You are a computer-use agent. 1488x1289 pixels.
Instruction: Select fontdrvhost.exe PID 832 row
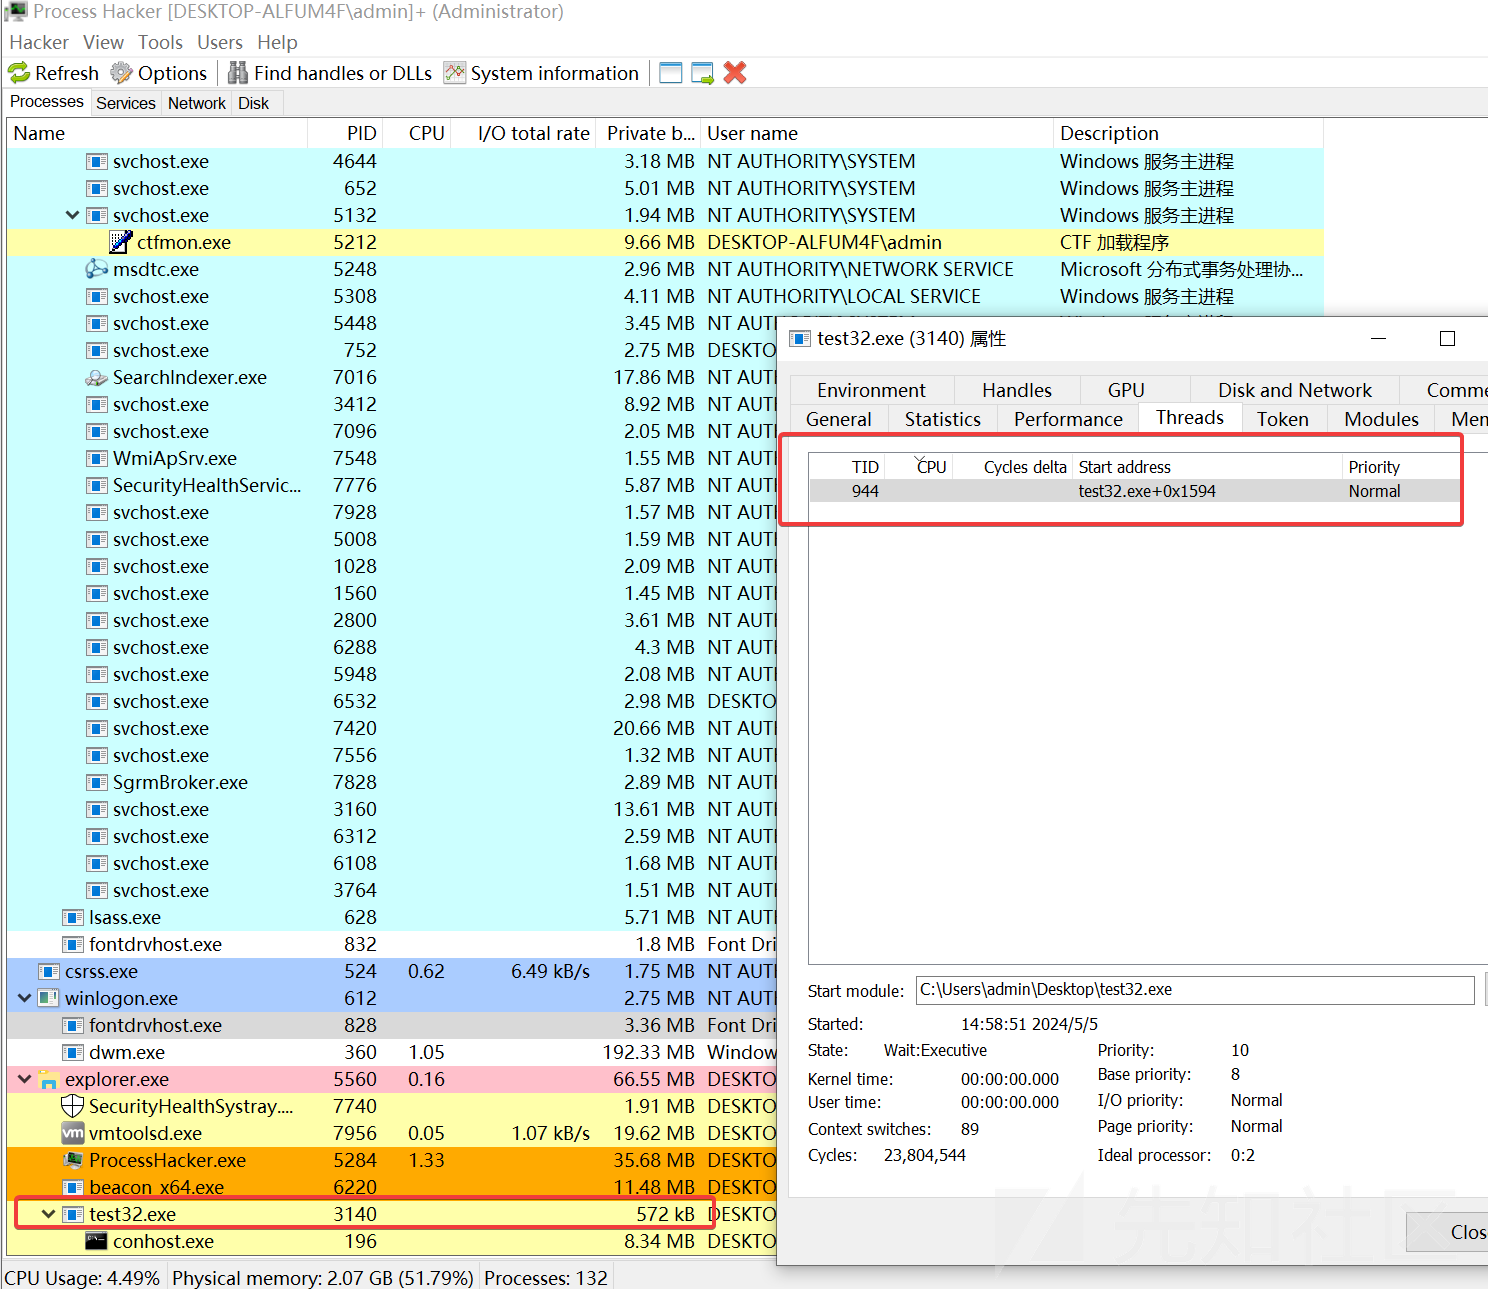pos(391,944)
